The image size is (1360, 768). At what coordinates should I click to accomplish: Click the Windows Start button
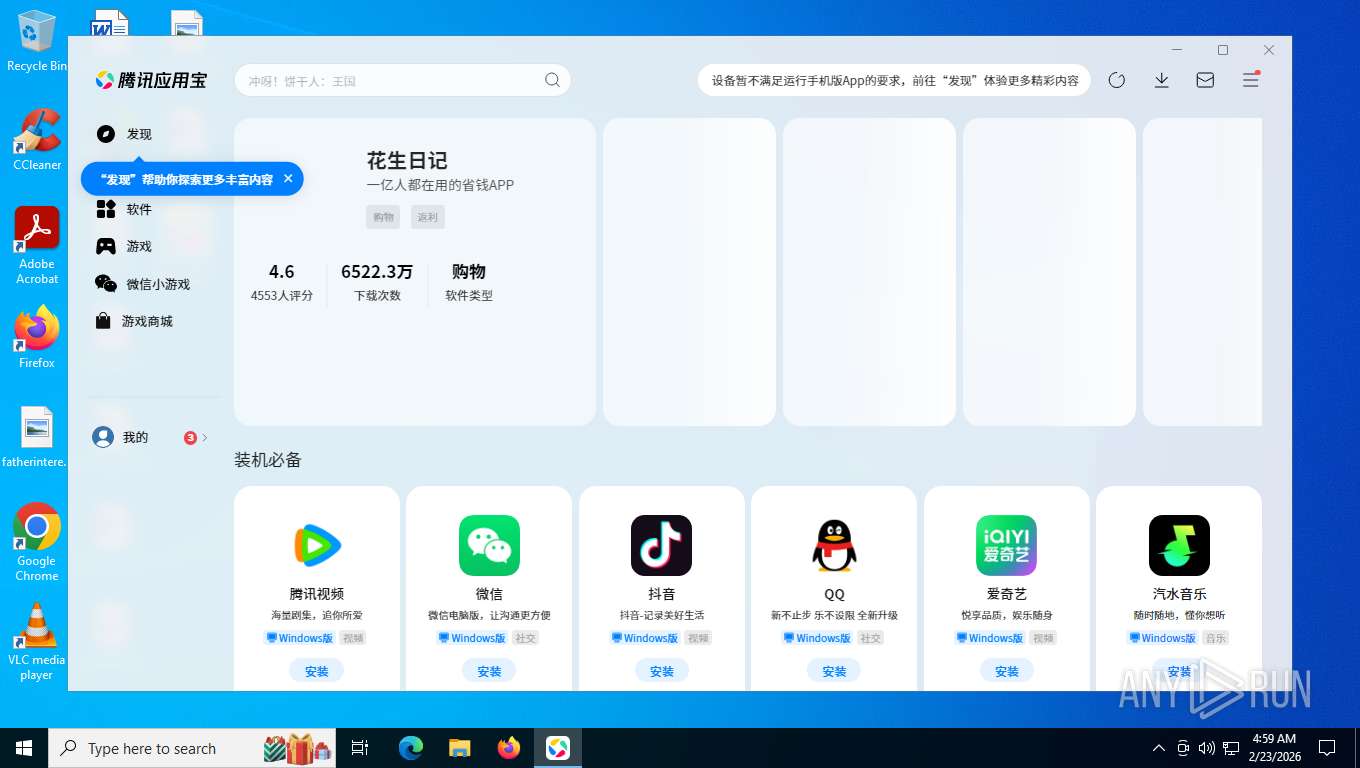(24, 748)
